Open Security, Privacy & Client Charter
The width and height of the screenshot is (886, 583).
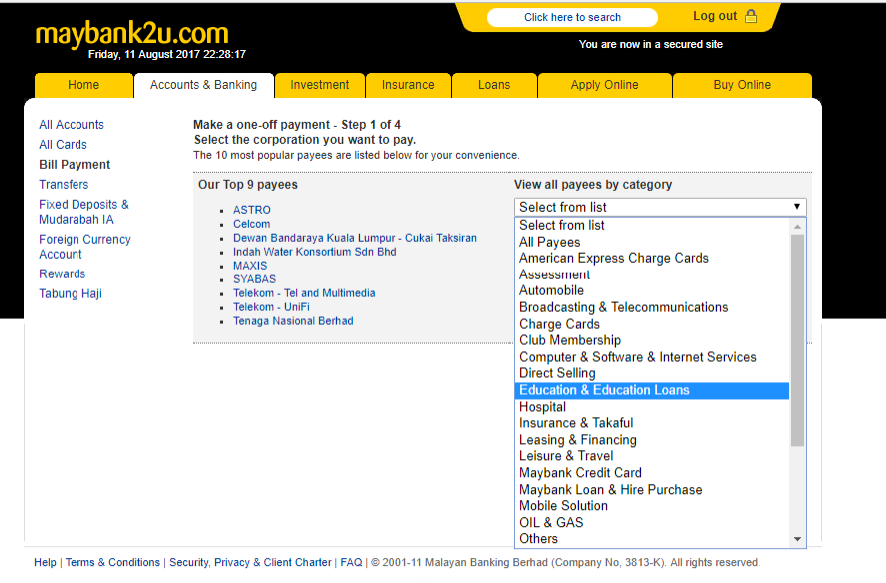click(250, 563)
